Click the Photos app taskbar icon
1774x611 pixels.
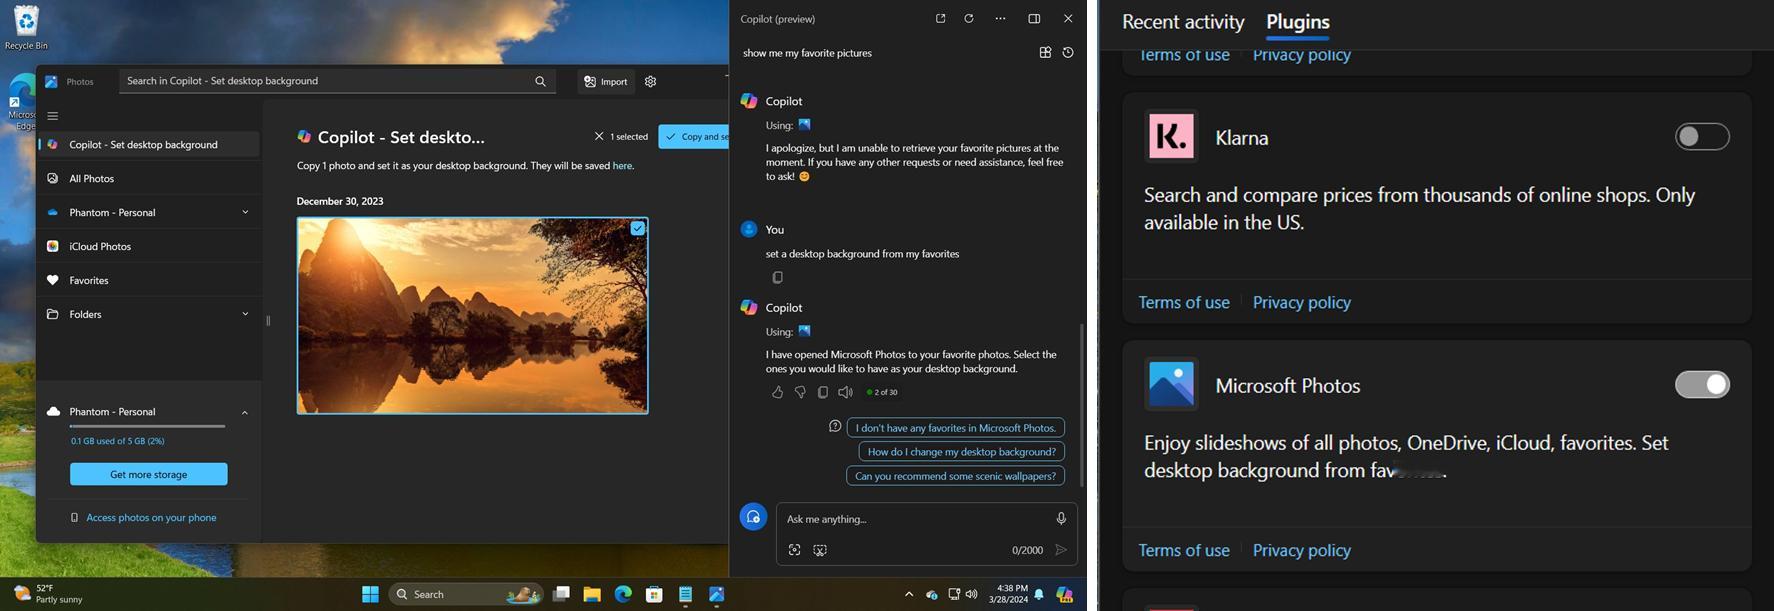click(x=716, y=594)
